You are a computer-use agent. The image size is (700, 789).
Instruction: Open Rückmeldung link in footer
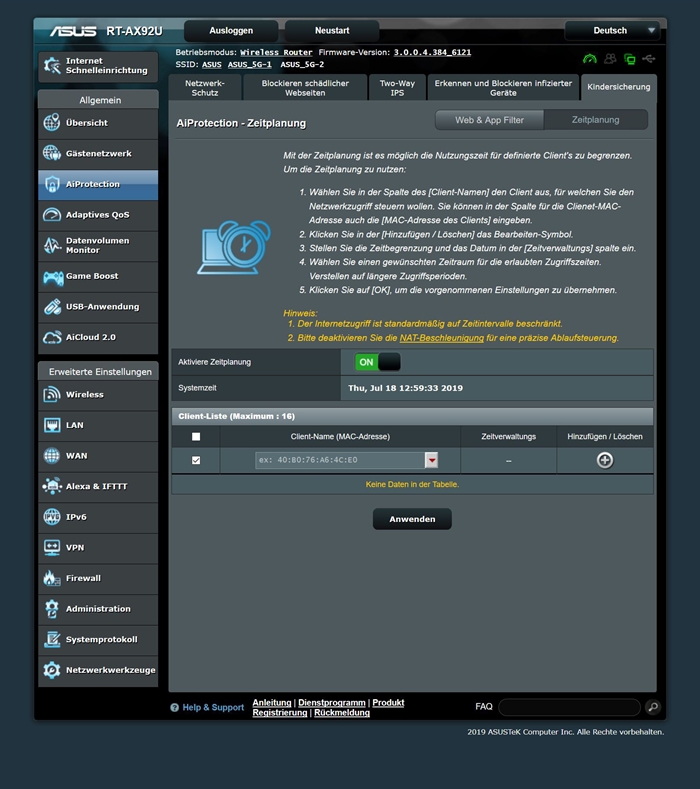(x=342, y=713)
